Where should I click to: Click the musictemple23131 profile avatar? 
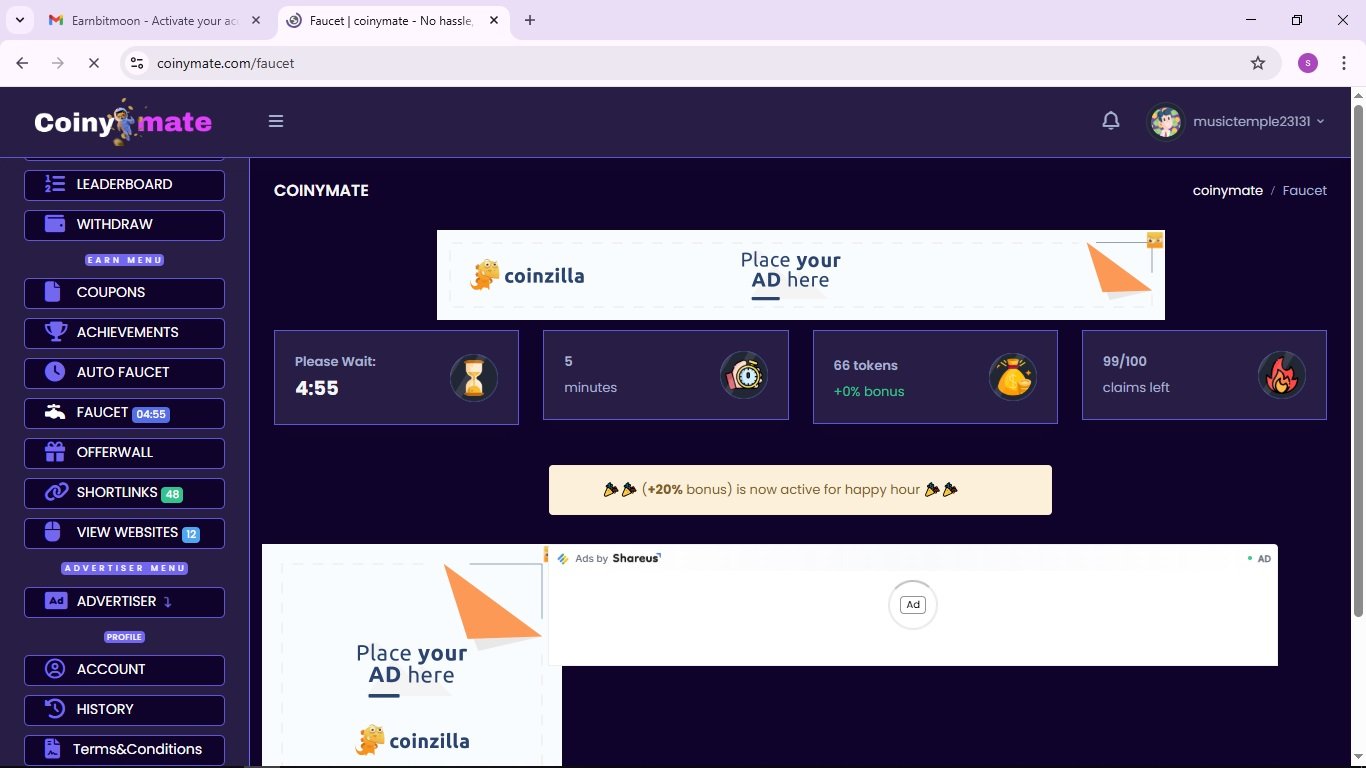[x=1166, y=121]
